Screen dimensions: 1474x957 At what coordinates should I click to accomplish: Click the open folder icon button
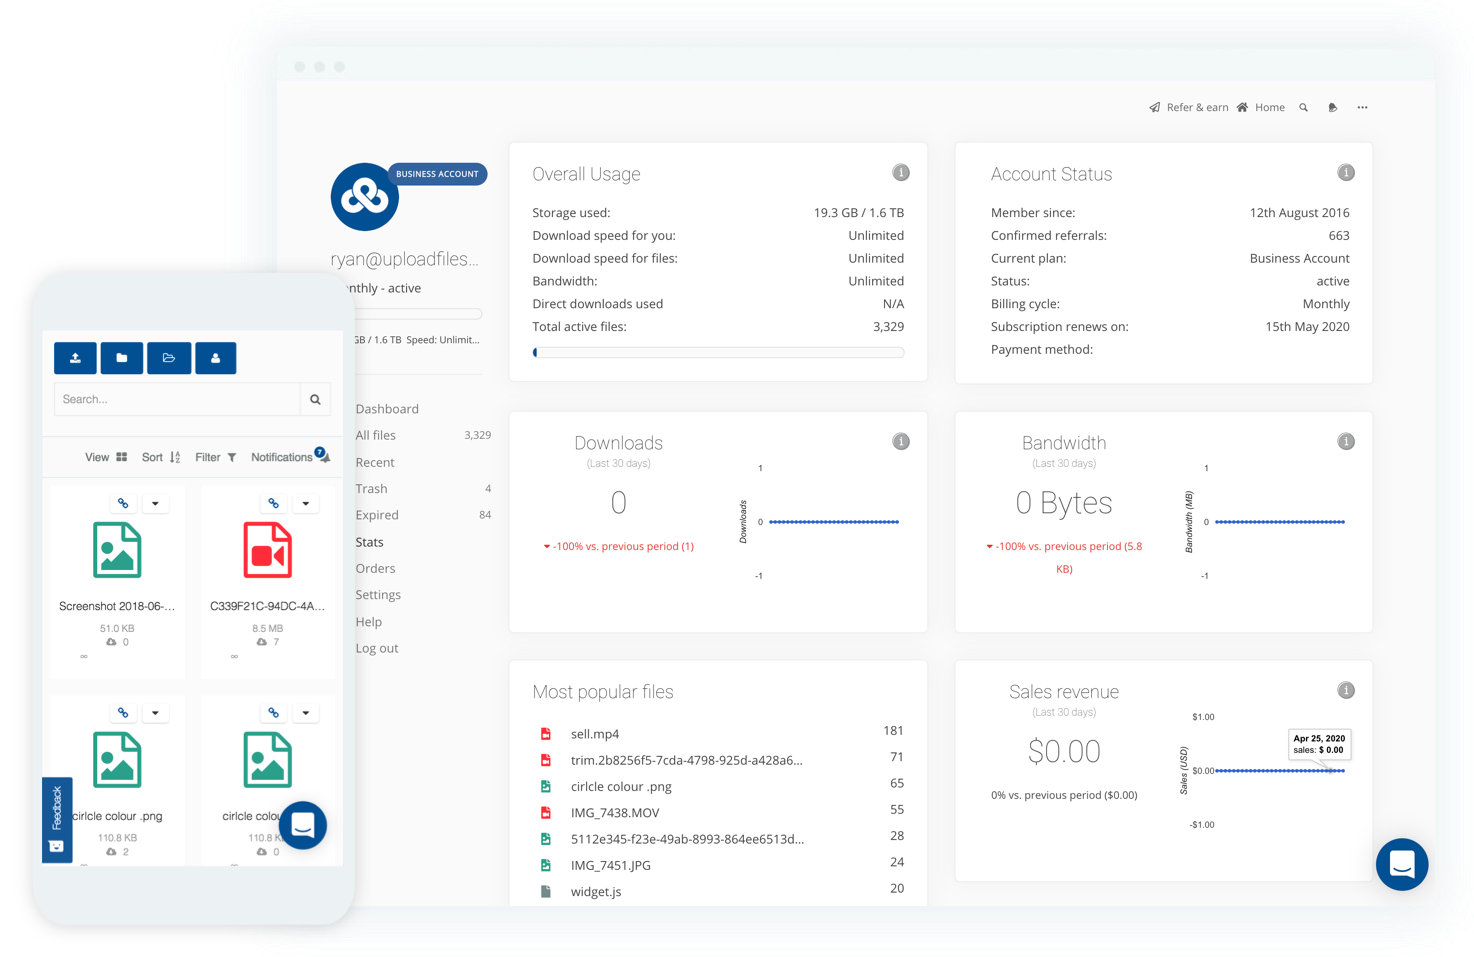click(169, 358)
